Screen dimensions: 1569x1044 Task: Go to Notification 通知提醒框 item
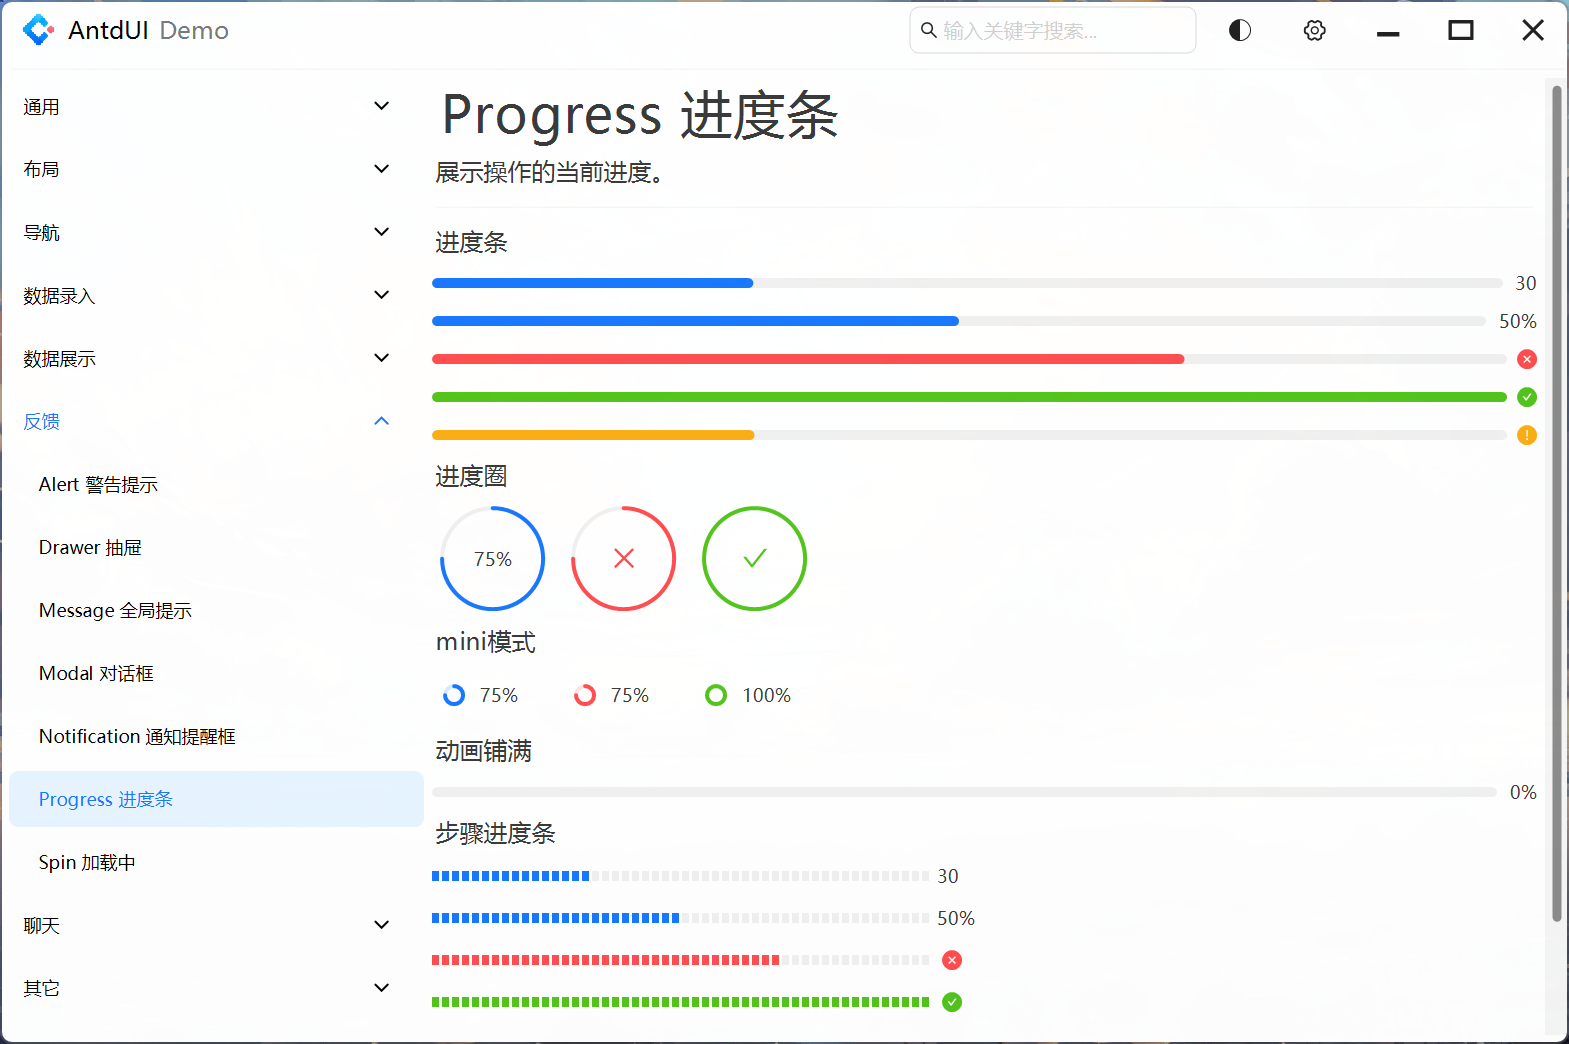point(137,737)
